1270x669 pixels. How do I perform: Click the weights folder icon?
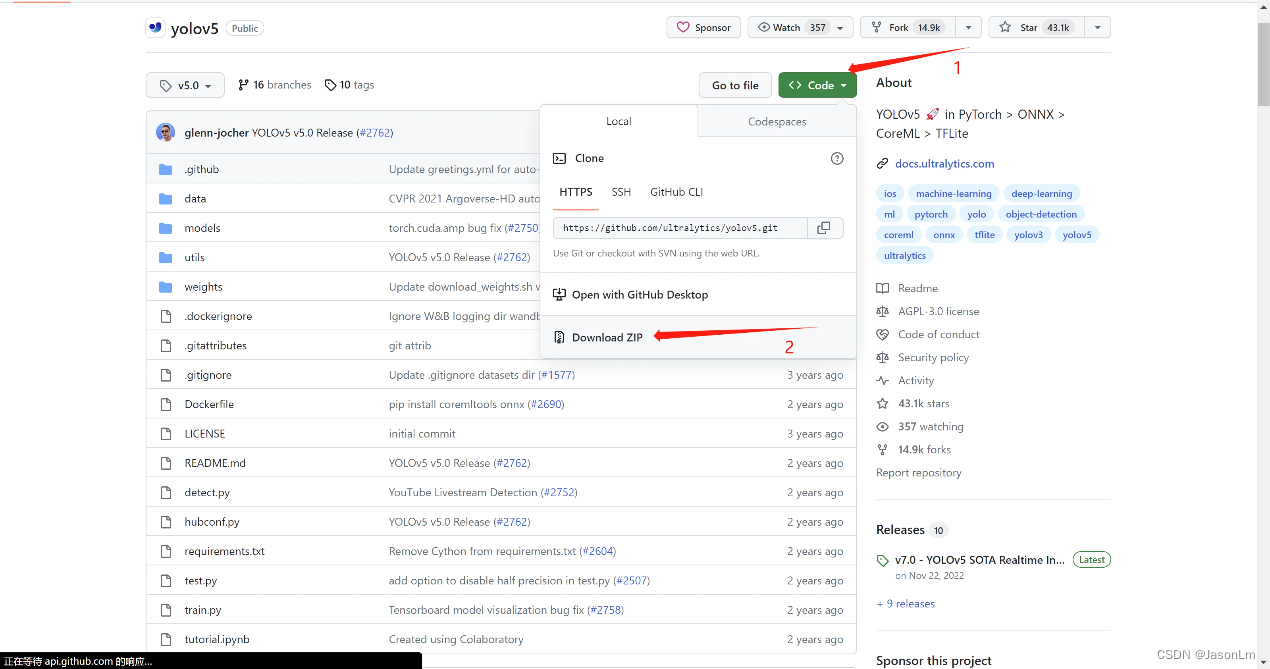coord(166,287)
